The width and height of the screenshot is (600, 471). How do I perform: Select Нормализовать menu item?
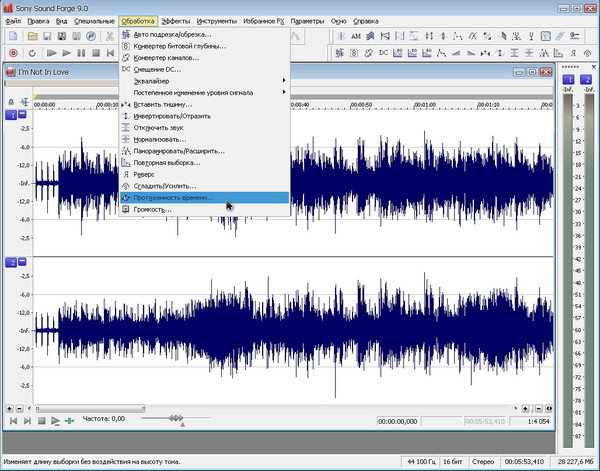point(205,139)
